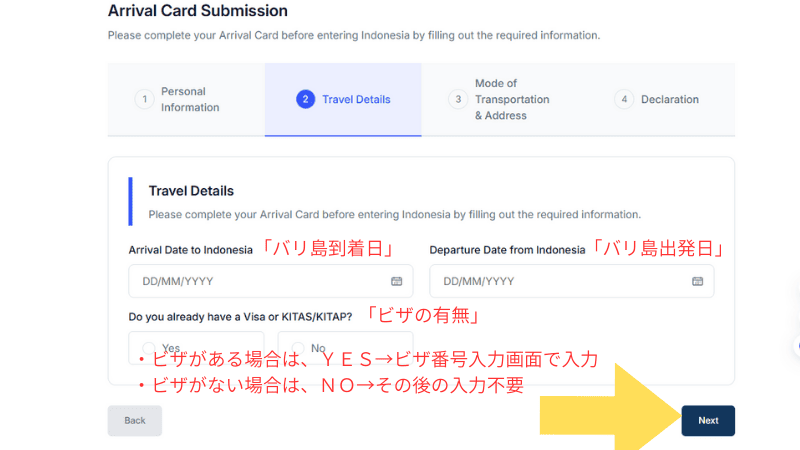Open the Departure Date calendar picker icon
This screenshot has width=800, height=450.
coord(697,281)
